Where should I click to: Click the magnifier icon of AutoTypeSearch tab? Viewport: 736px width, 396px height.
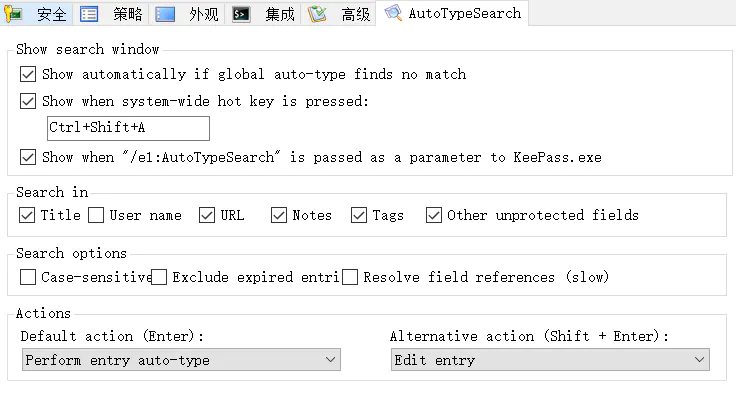click(x=393, y=13)
